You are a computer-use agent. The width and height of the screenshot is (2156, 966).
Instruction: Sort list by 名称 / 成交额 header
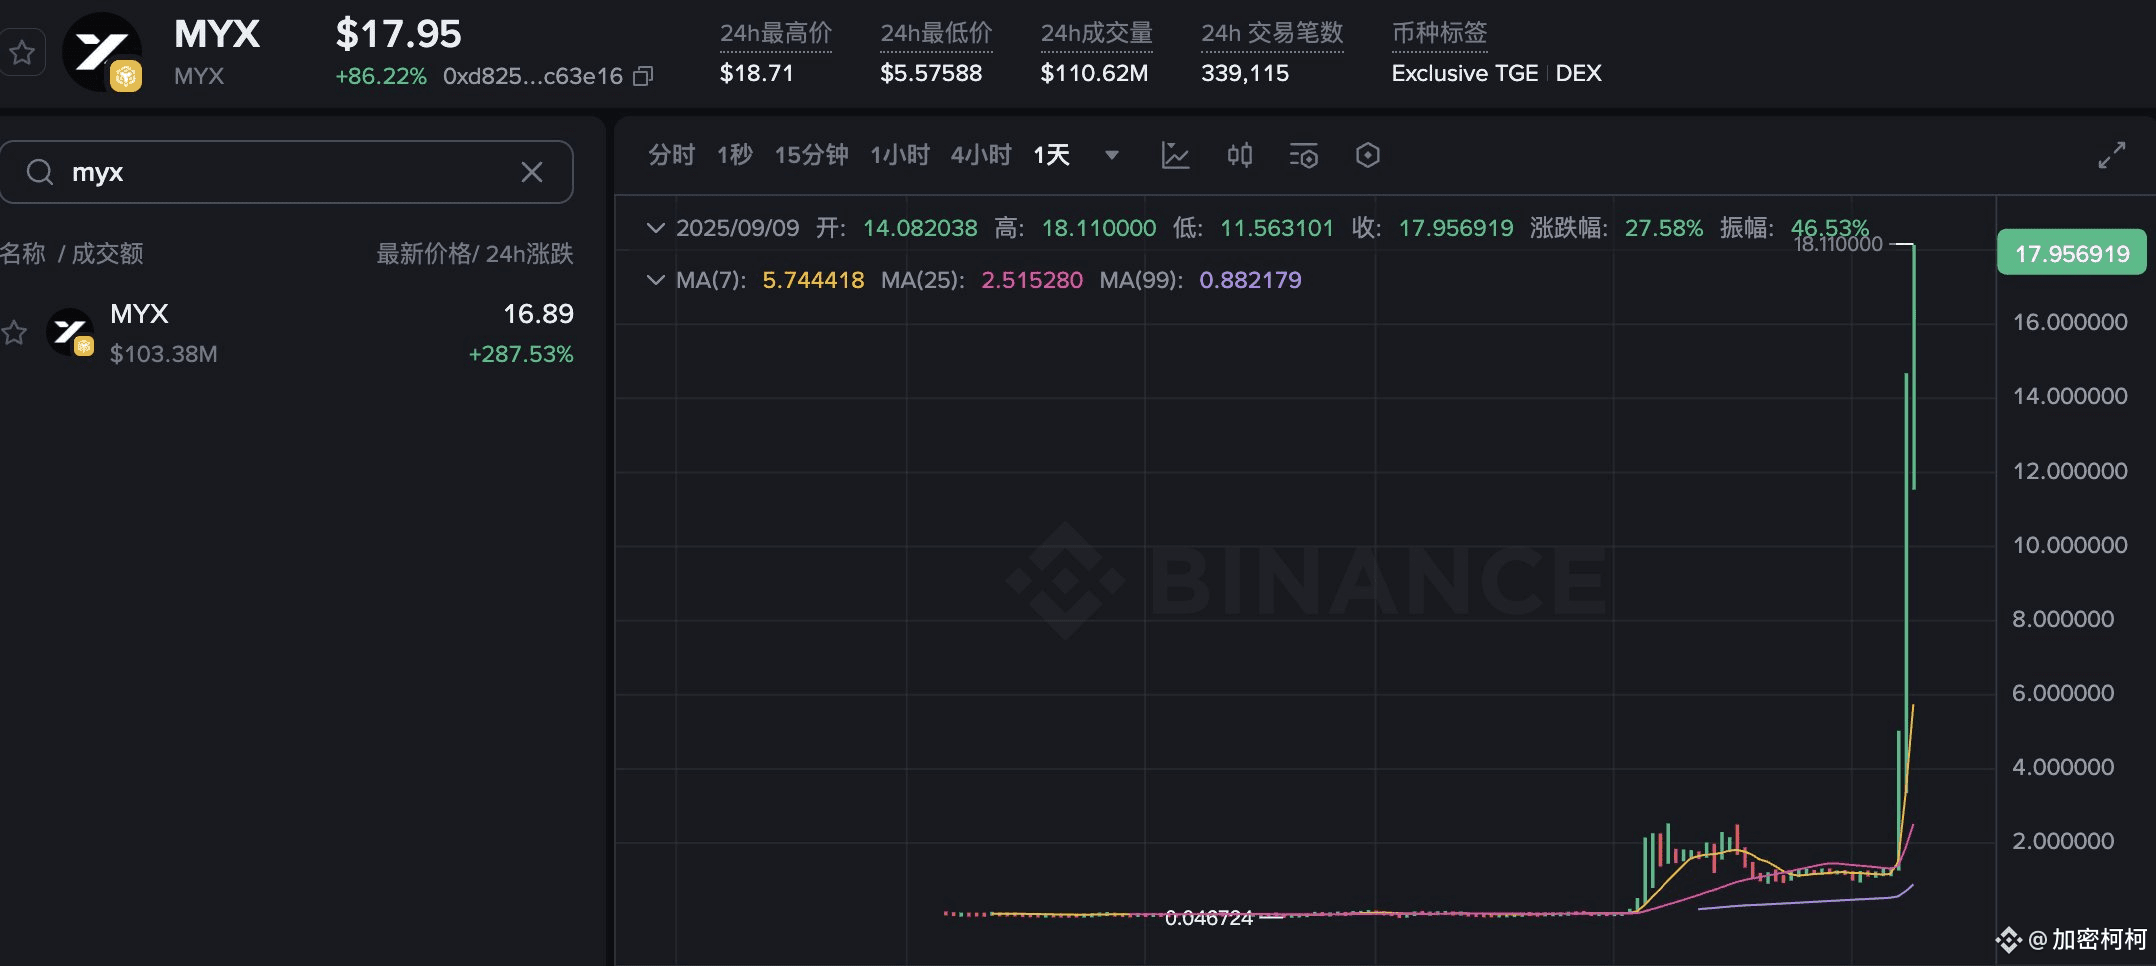pos(72,254)
